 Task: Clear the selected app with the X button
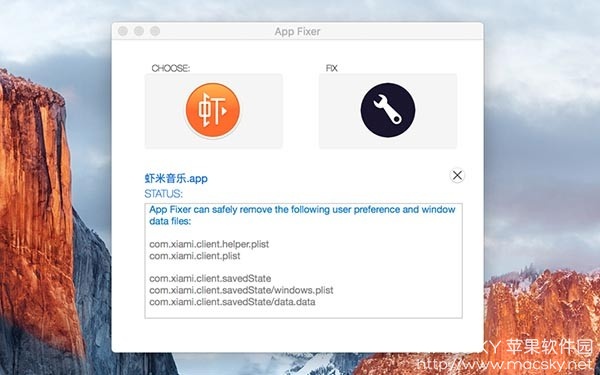(x=457, y=175)
